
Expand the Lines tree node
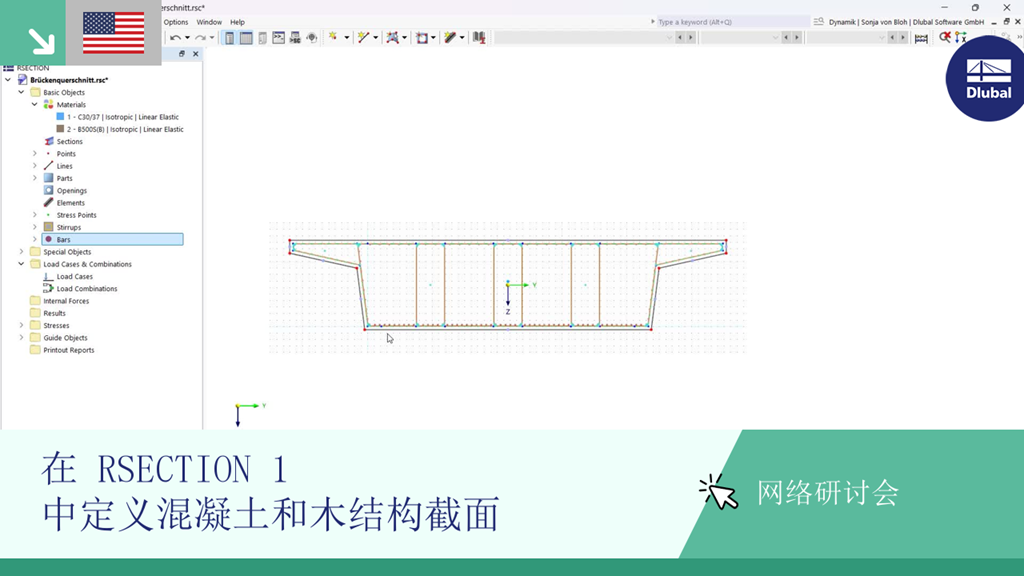(35, 166)
